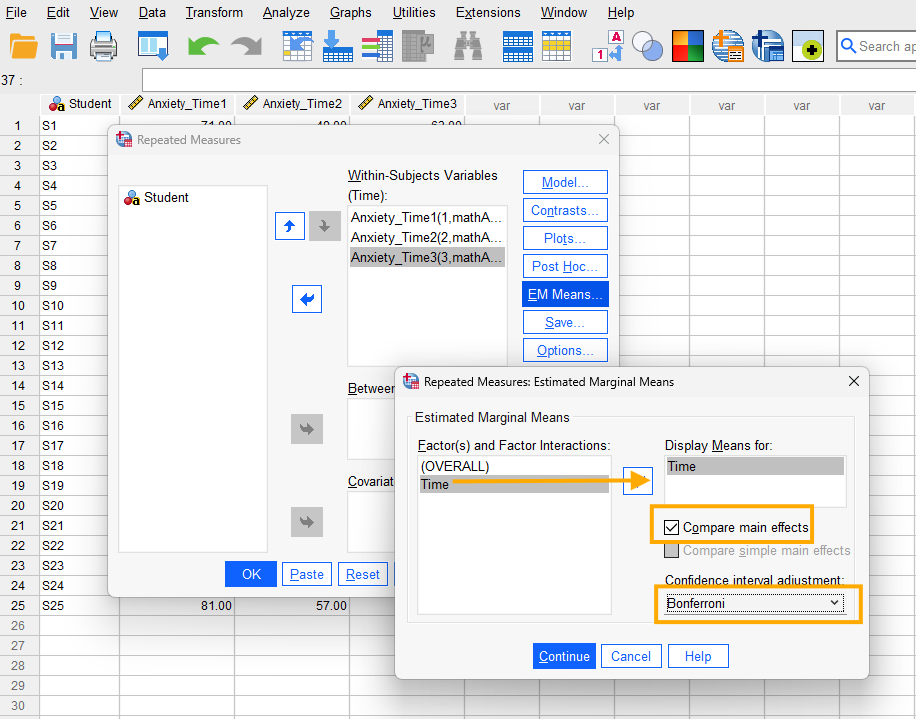This screenshot has height=719, width=916.
Task: Open the Bonferroni adjustment dropdown
Action: coord(757,602)
